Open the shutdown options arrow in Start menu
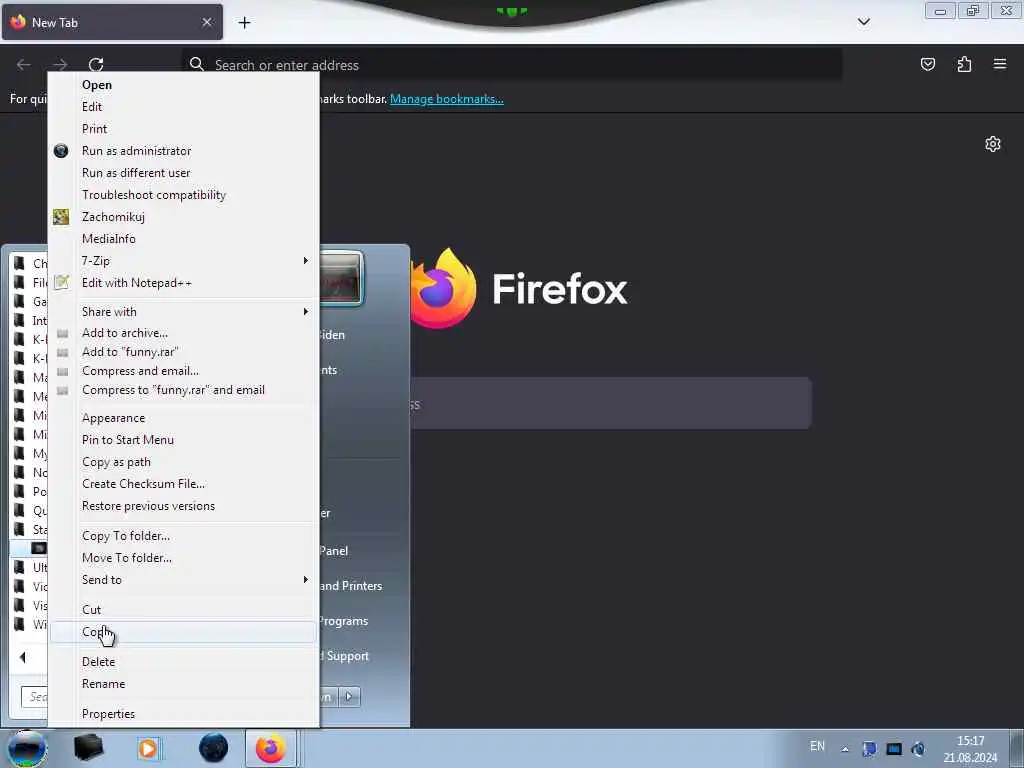The image size is (1024, 768). tap(349, 696)
